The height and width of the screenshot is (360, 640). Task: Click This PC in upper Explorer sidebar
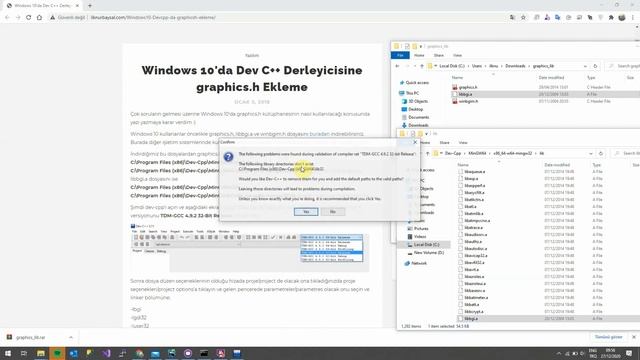point(412,93)
